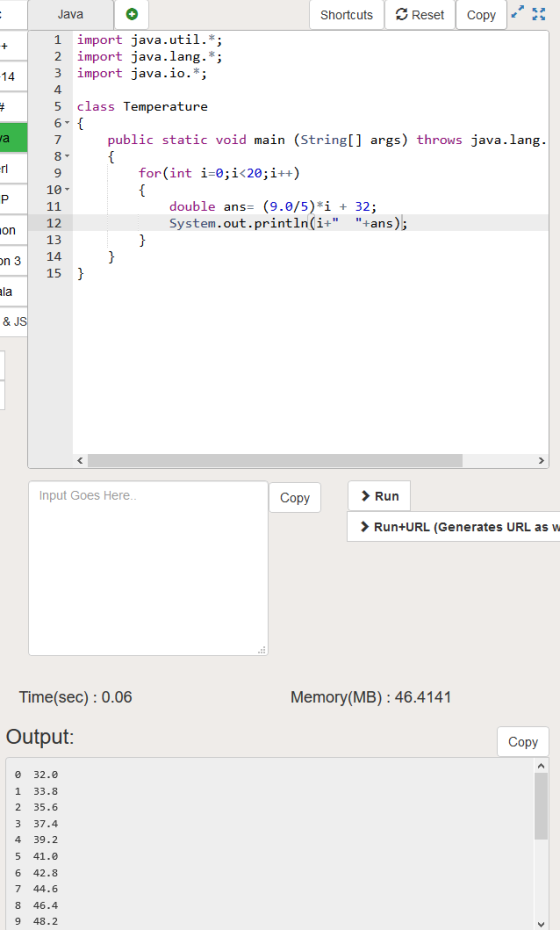This screenshot has height=930, width=560.
Task: Select the language item ending in 'ala'
Action: pyautogui.click(x=13, y=291)
